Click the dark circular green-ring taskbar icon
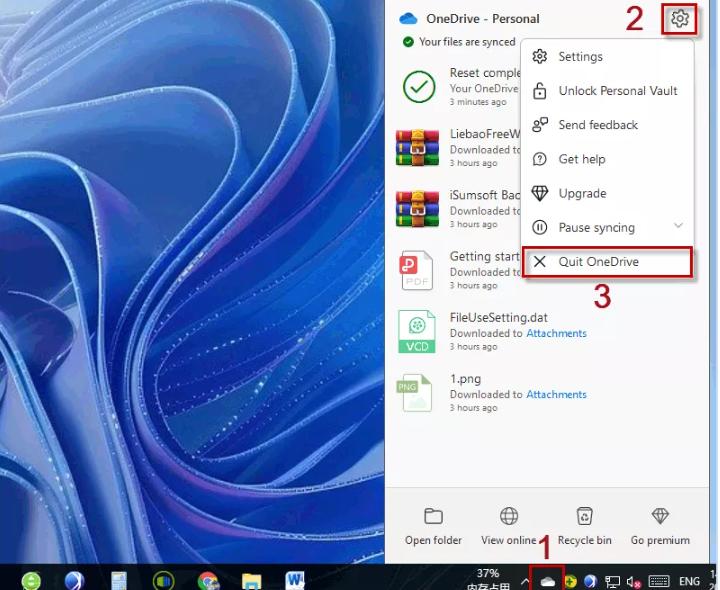The width and height of the screenshot is (720, 590). click(x=163, y=581)
